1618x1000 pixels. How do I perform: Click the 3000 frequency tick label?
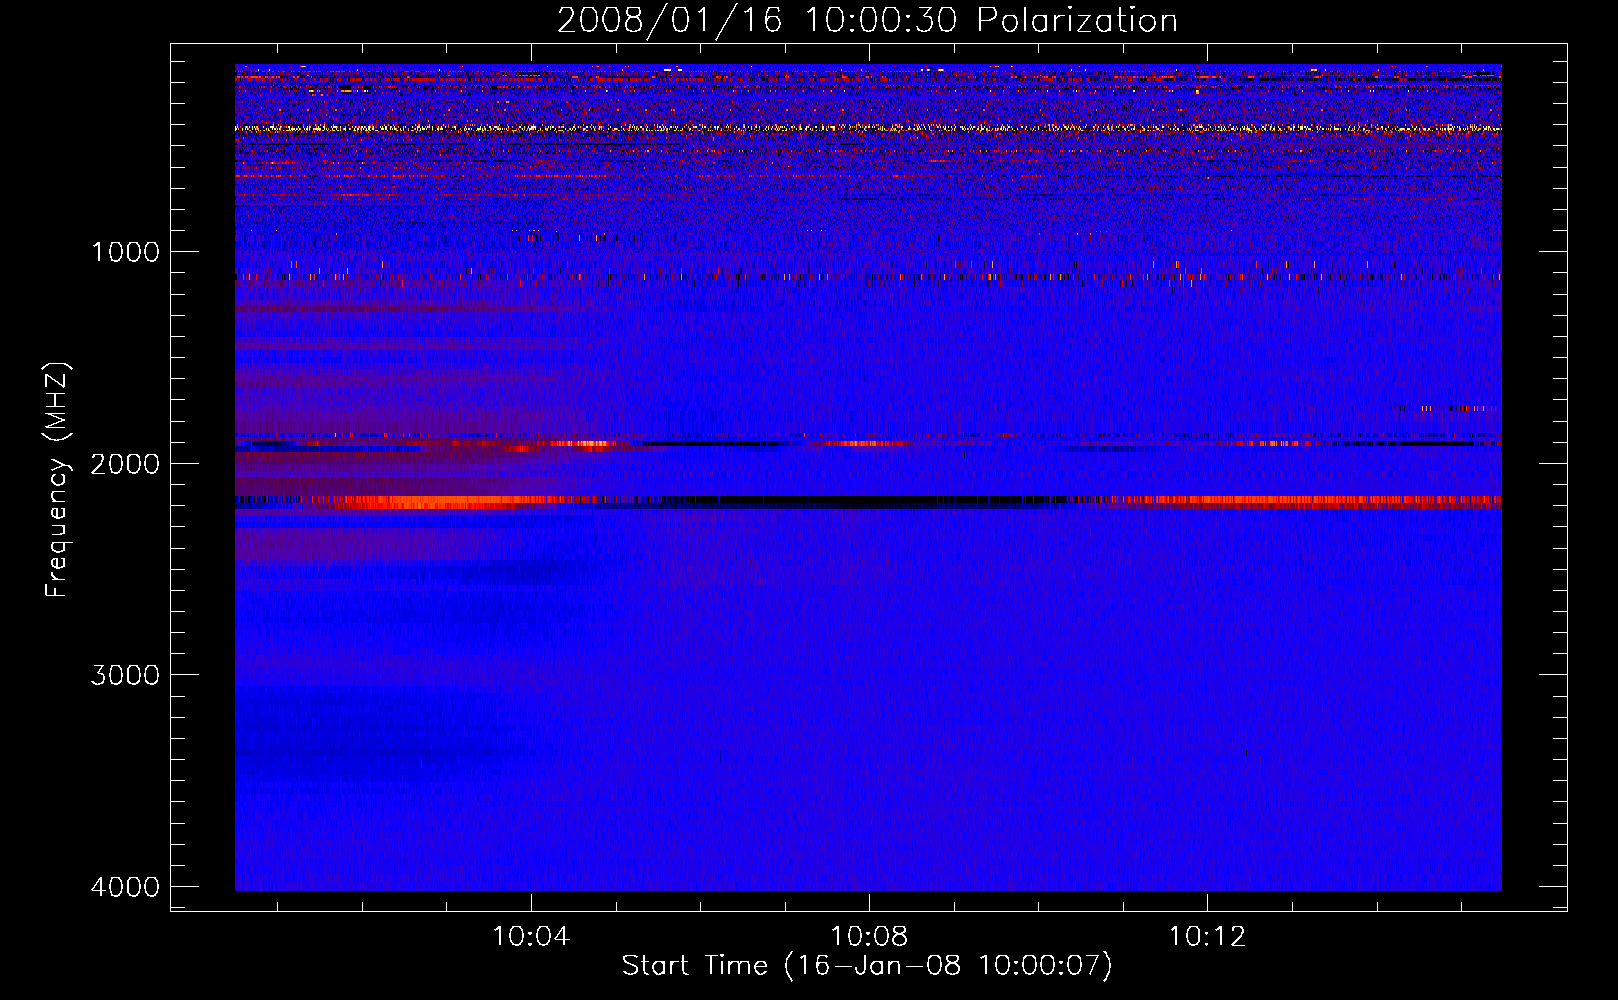click(125, 675)
